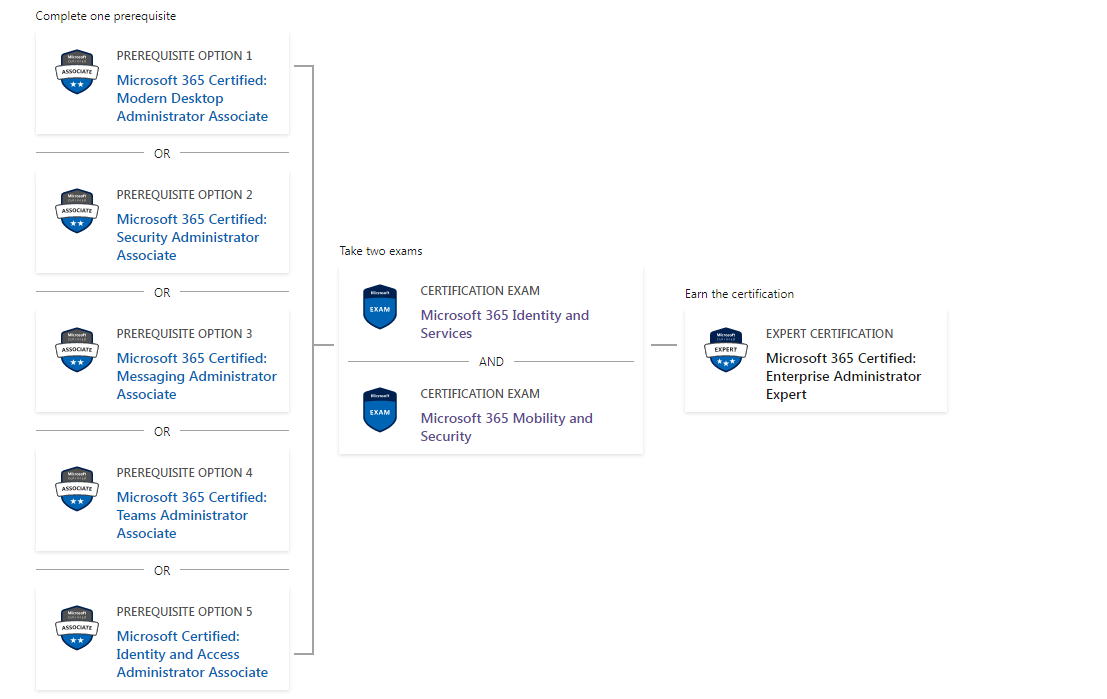This screenshot has height=699, width=1107.
Task: Open Microsoft 365 Mobility and Security exam
Action: 507,427
